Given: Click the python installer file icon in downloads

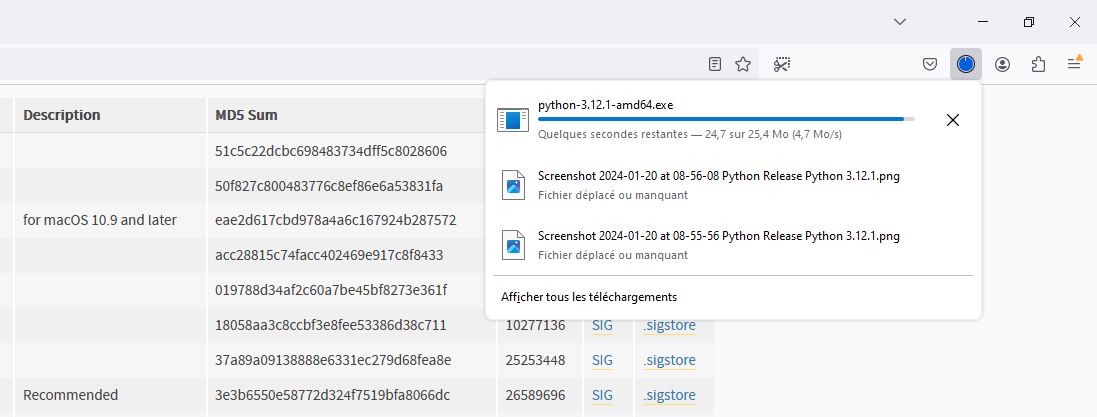Looking at the screenshot, I should click(513, 120).
